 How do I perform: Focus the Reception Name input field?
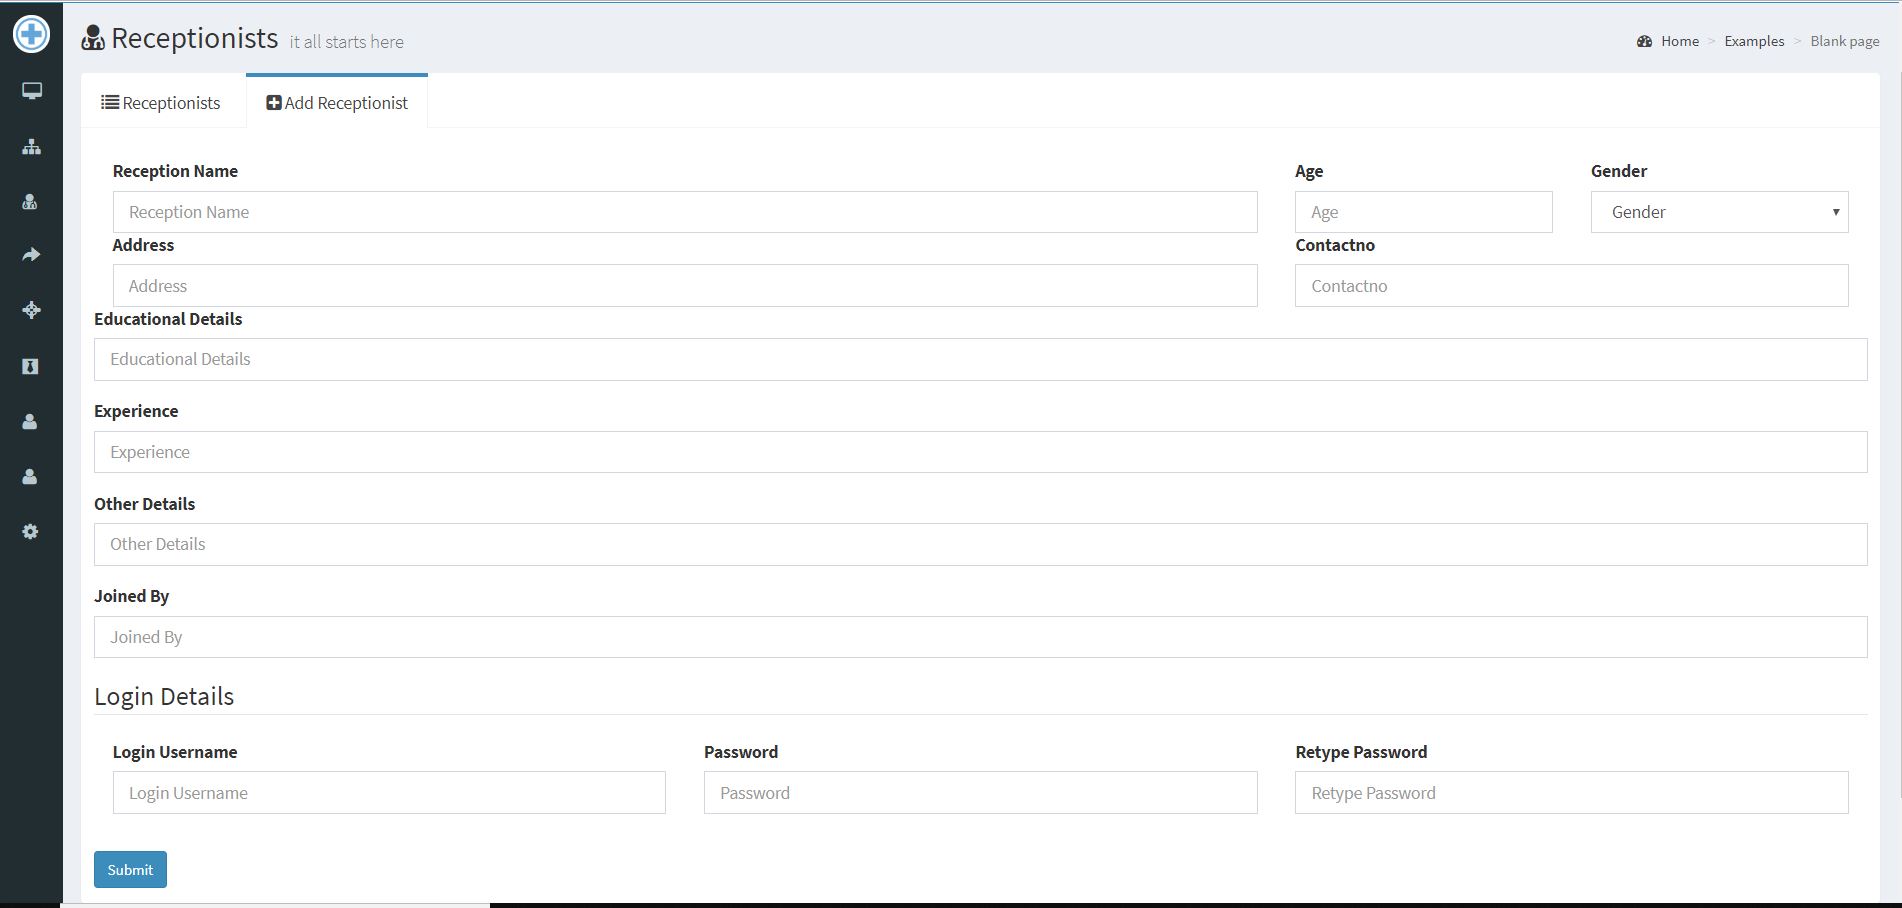[685, 212]
